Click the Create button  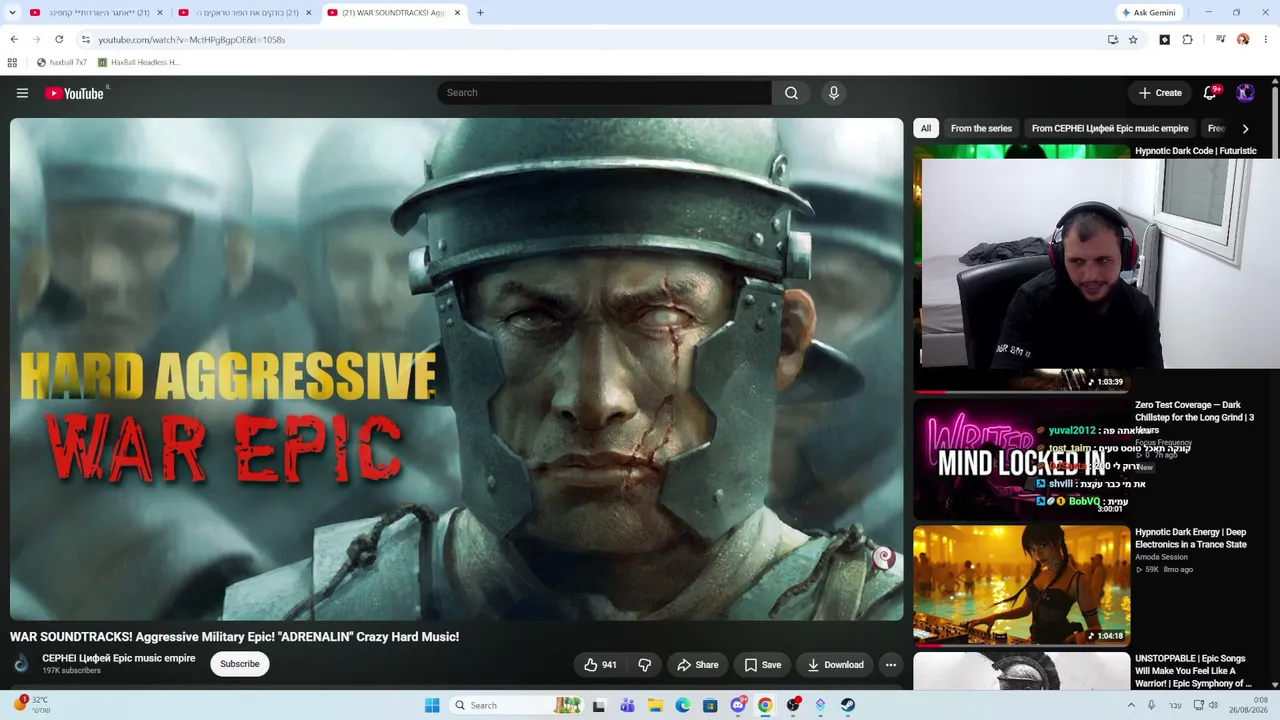tap(1160, 93)
